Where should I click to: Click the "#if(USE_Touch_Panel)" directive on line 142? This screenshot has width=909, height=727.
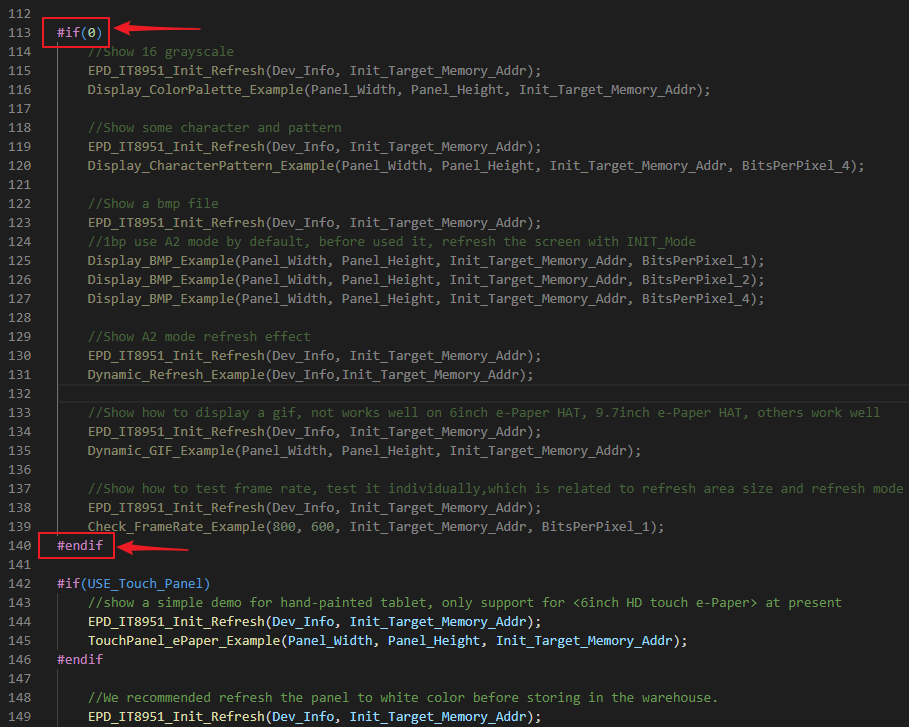133,583
